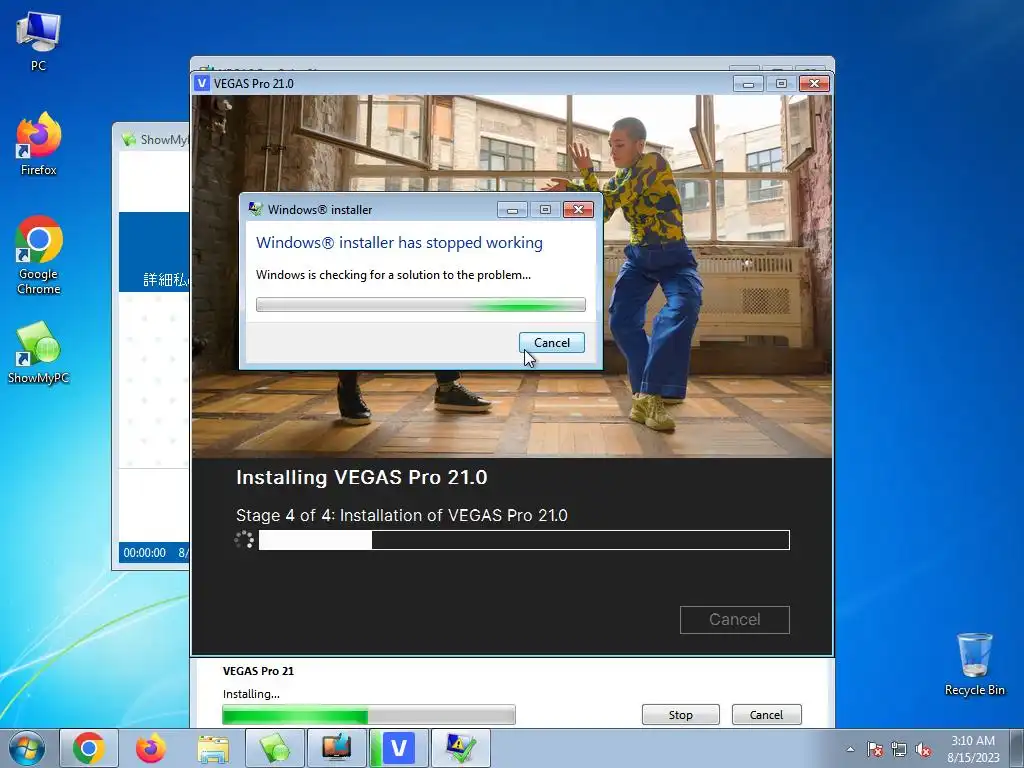
Task: Click the Windows installer title bar icon
Action: (255, 210)
